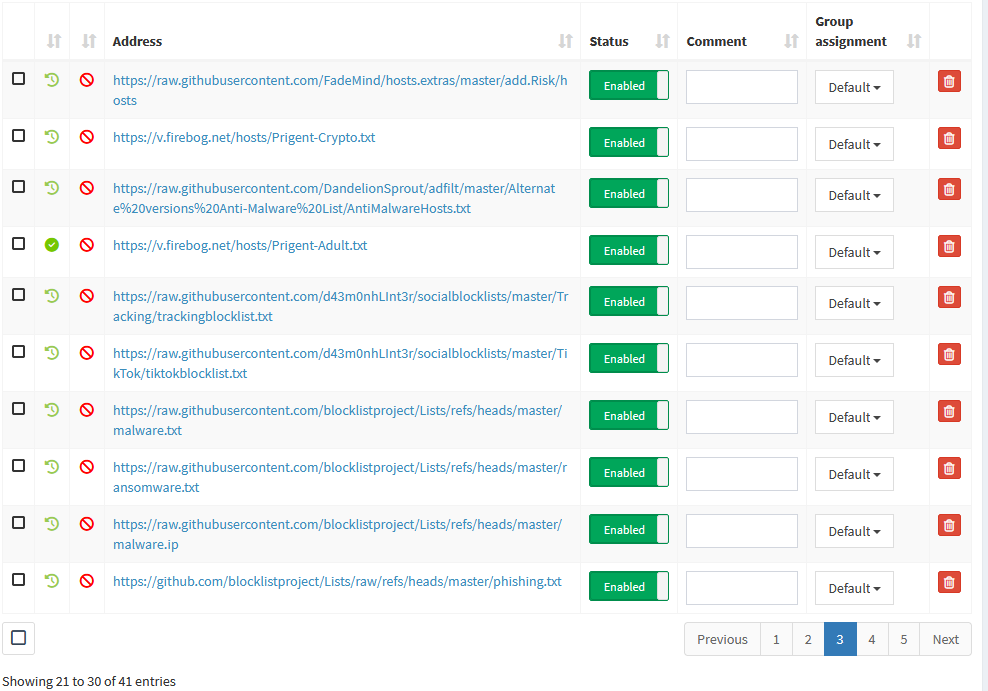The height and width of the screenshot is (691, 988).
Task: Click the trash icon for phishing.txt row
Action: [949, 582]
